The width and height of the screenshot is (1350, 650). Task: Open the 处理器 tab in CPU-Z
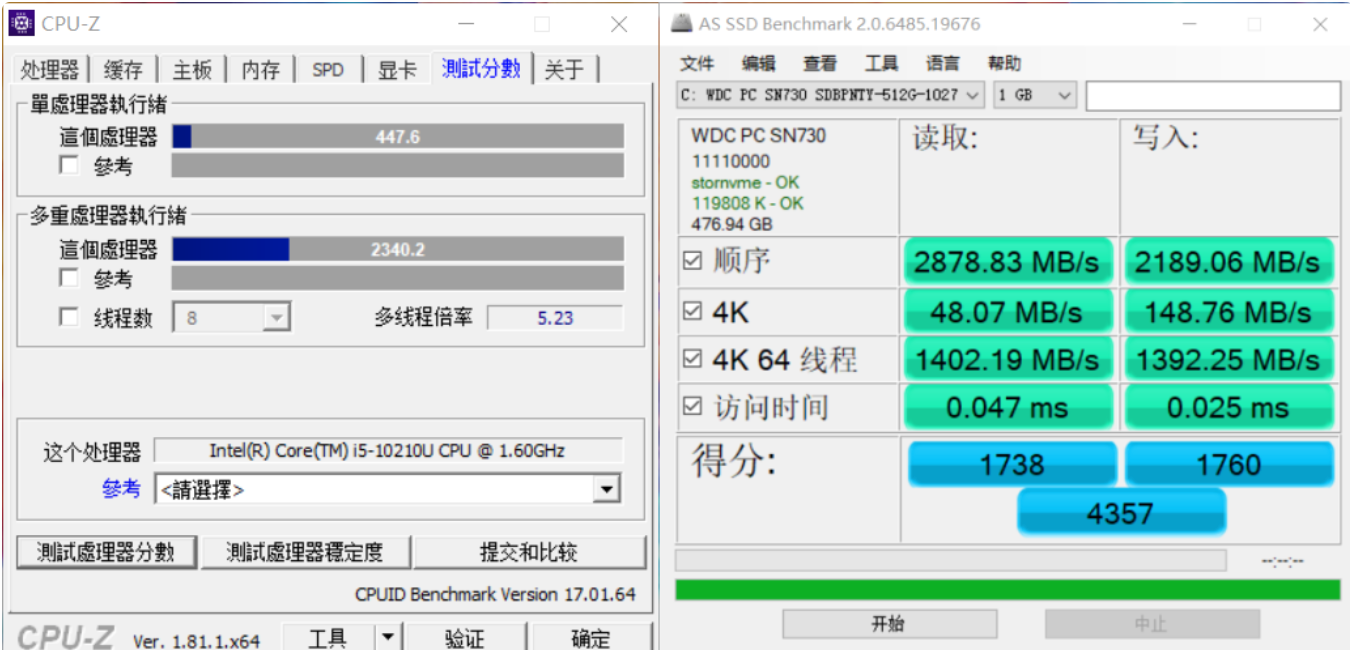pyautogui.click(x=50, y=69)
